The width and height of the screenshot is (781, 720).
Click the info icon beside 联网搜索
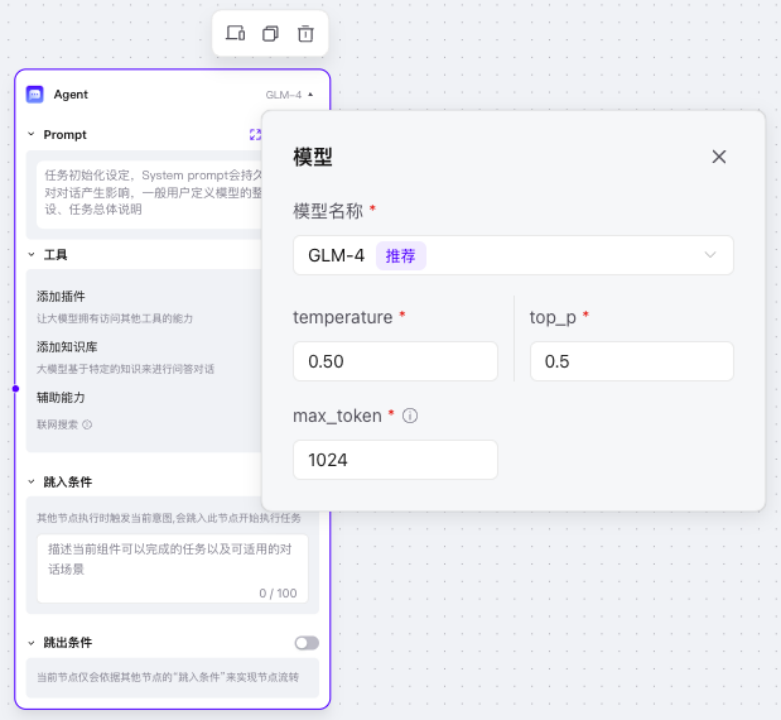click(87, 424)
